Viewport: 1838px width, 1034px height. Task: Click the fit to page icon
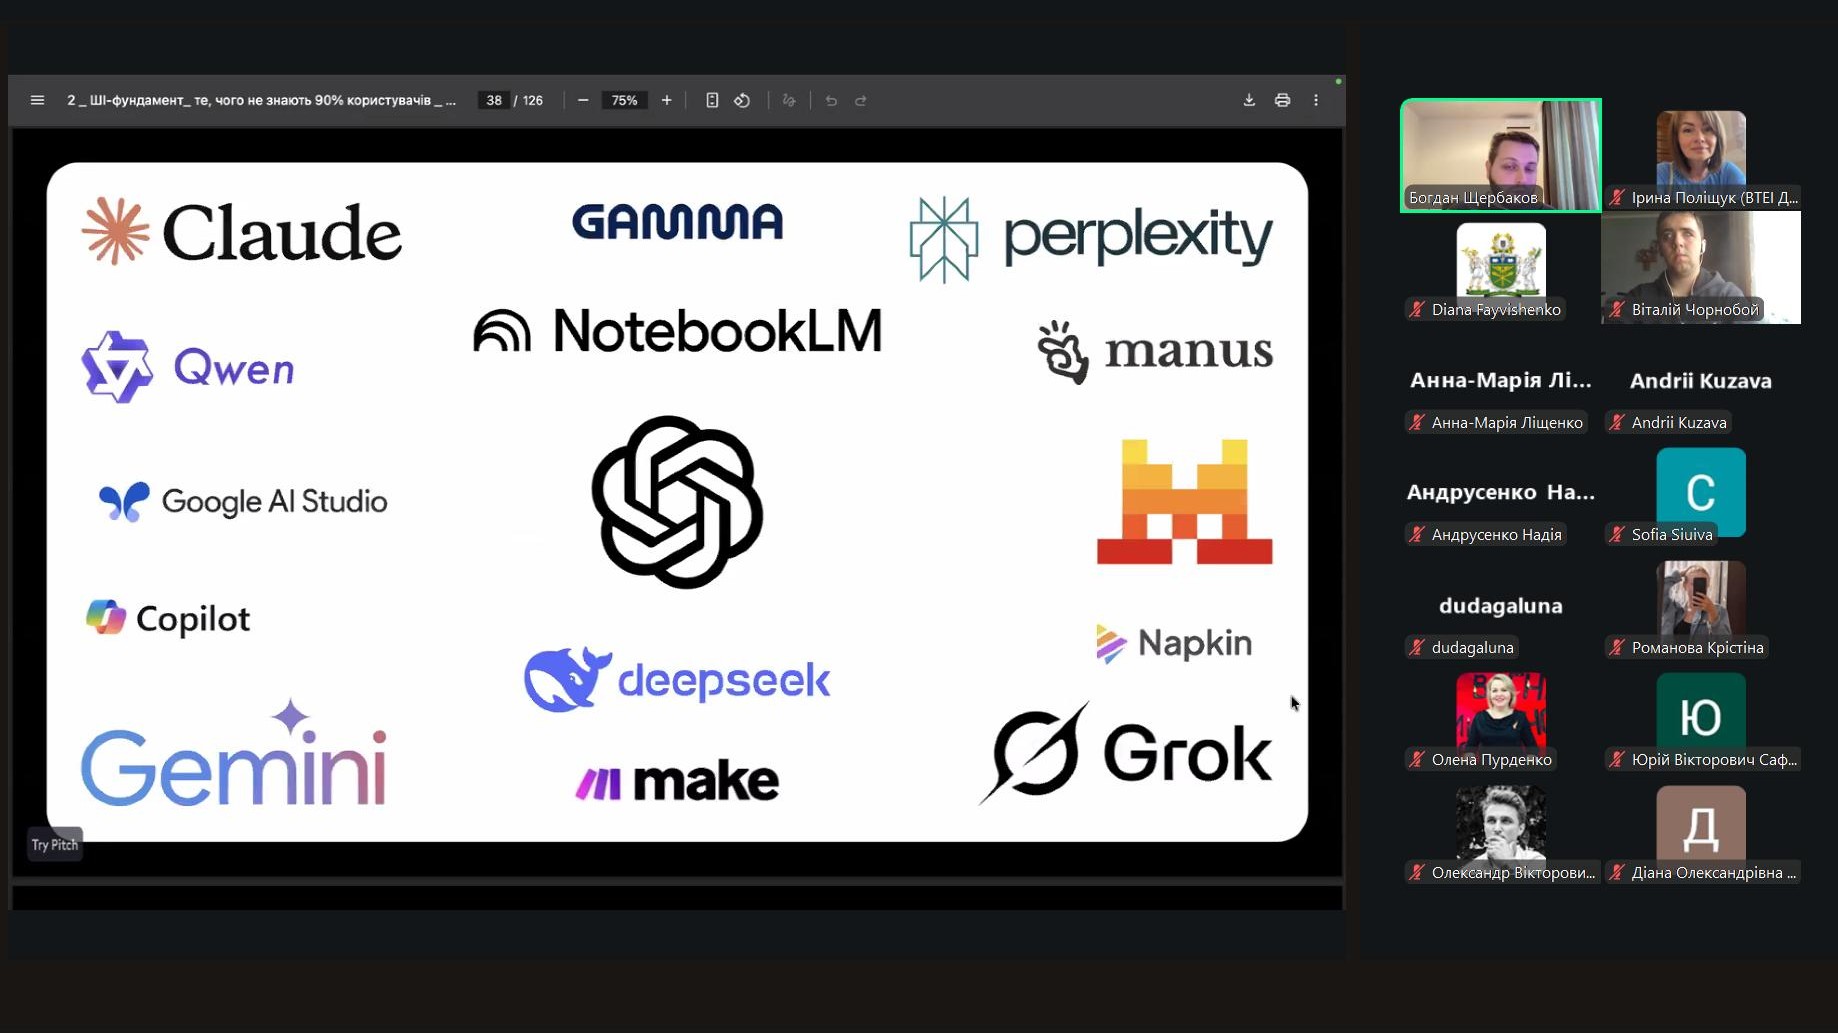coord(712,100)
